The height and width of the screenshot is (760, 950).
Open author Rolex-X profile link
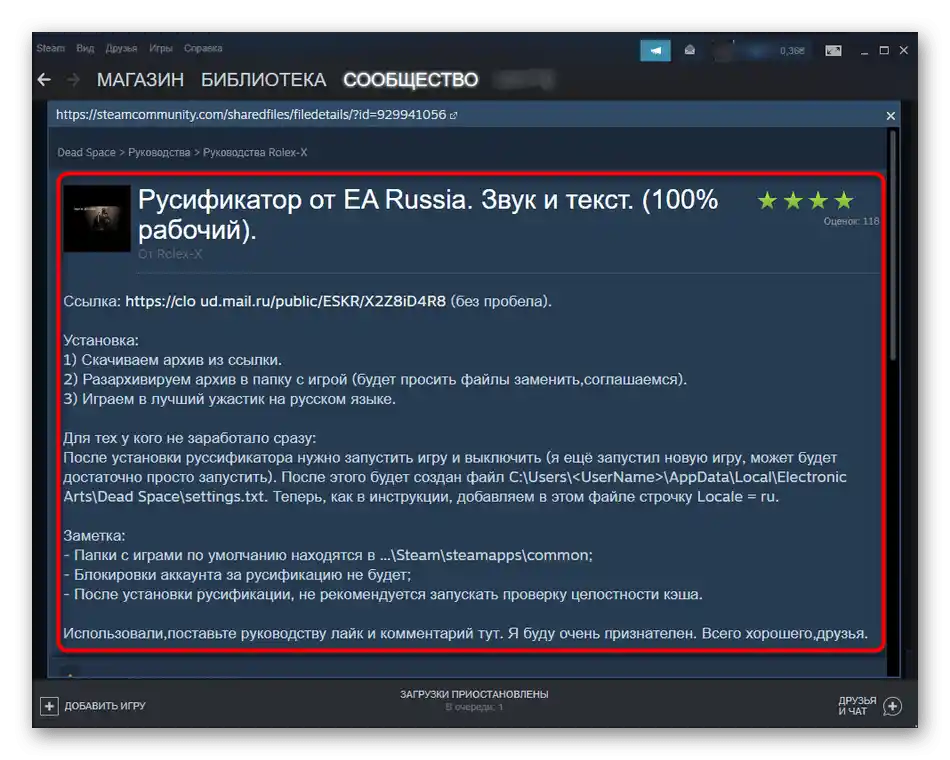click(x=179, y=254)
